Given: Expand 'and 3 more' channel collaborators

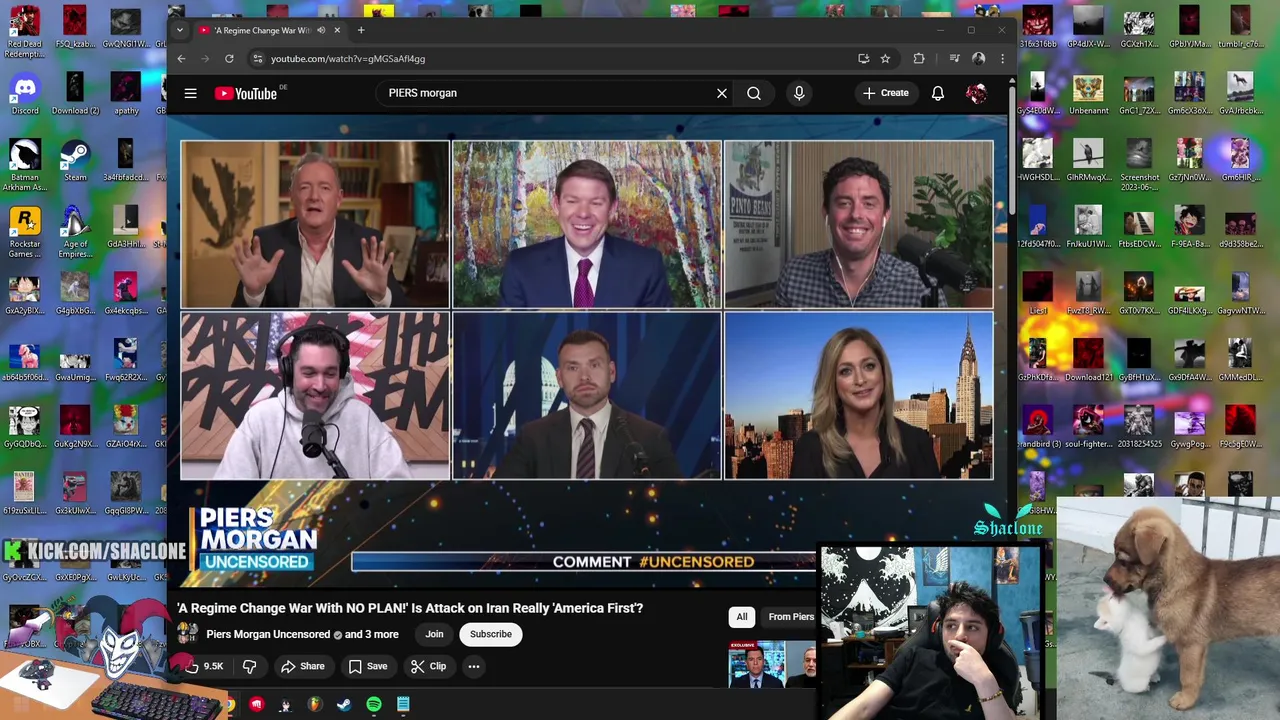Looking at the screenshot, I should (x=372, y=634).
